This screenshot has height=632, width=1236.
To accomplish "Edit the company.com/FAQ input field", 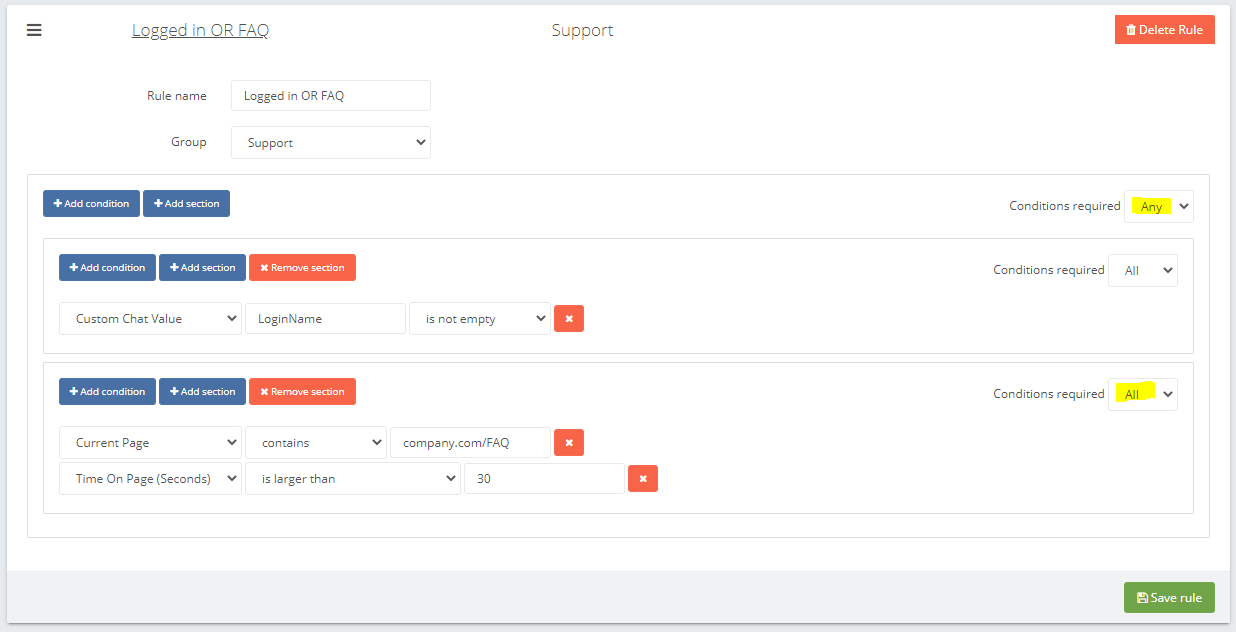I will click(470, 442).
